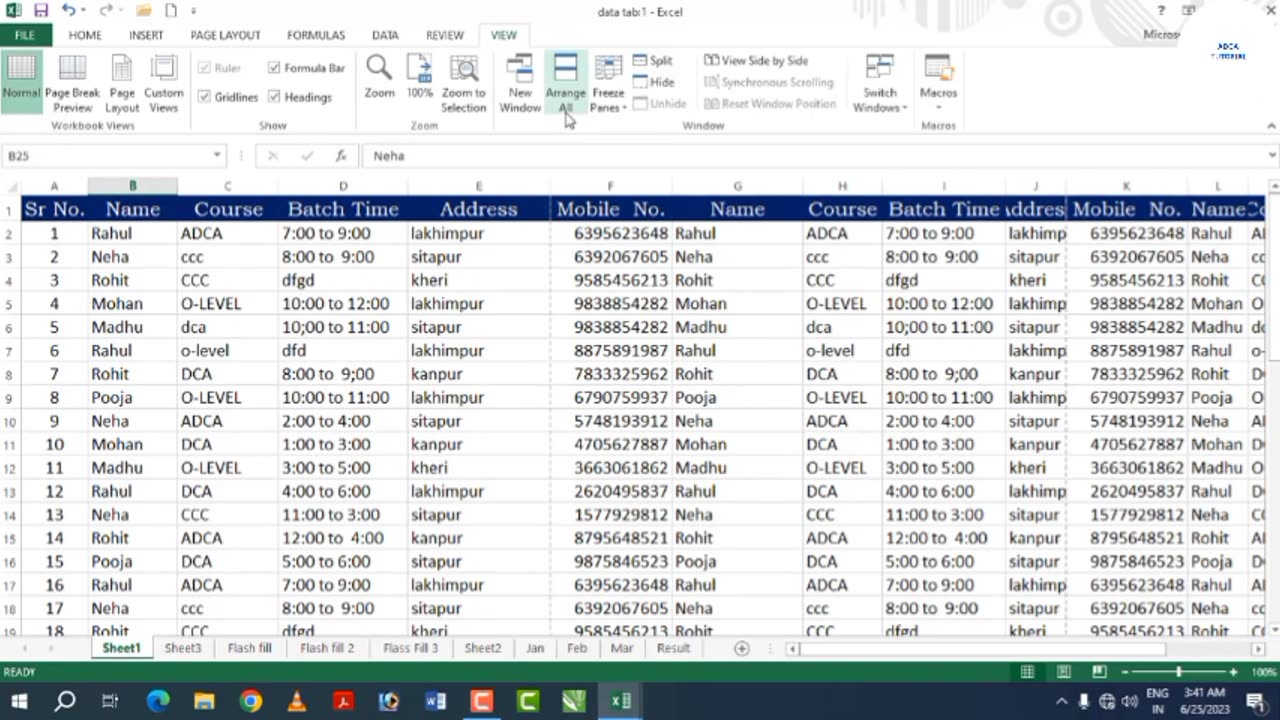Switch to Page Break Preview
The height and width of the screenshot is (720, 1280).
click(x=72, y=83)
